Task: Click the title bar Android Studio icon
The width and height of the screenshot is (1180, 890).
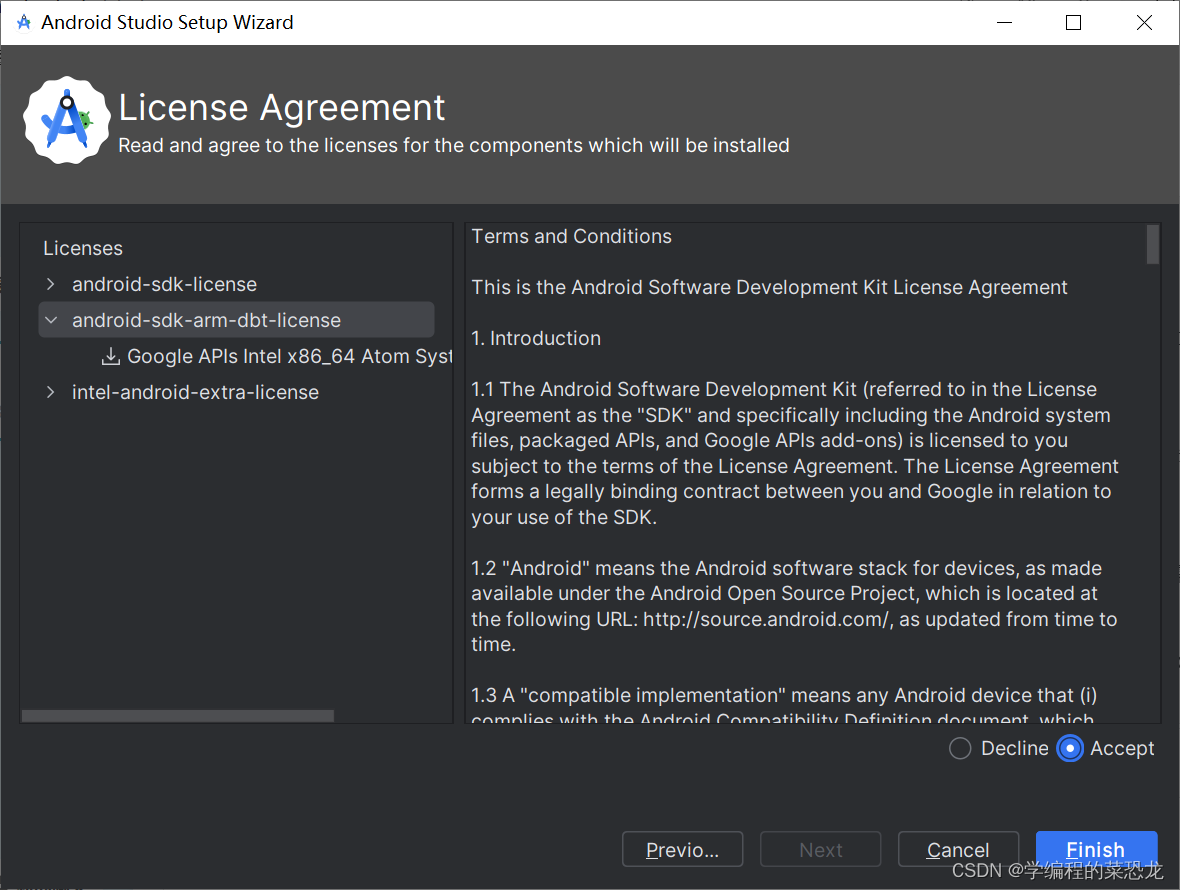Action: pyautogui.click(x=23, y=23)
